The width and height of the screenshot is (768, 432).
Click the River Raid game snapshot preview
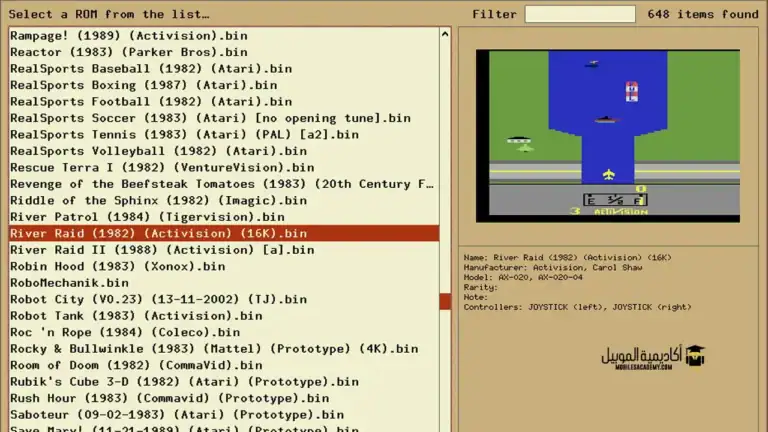coord(607,135)
